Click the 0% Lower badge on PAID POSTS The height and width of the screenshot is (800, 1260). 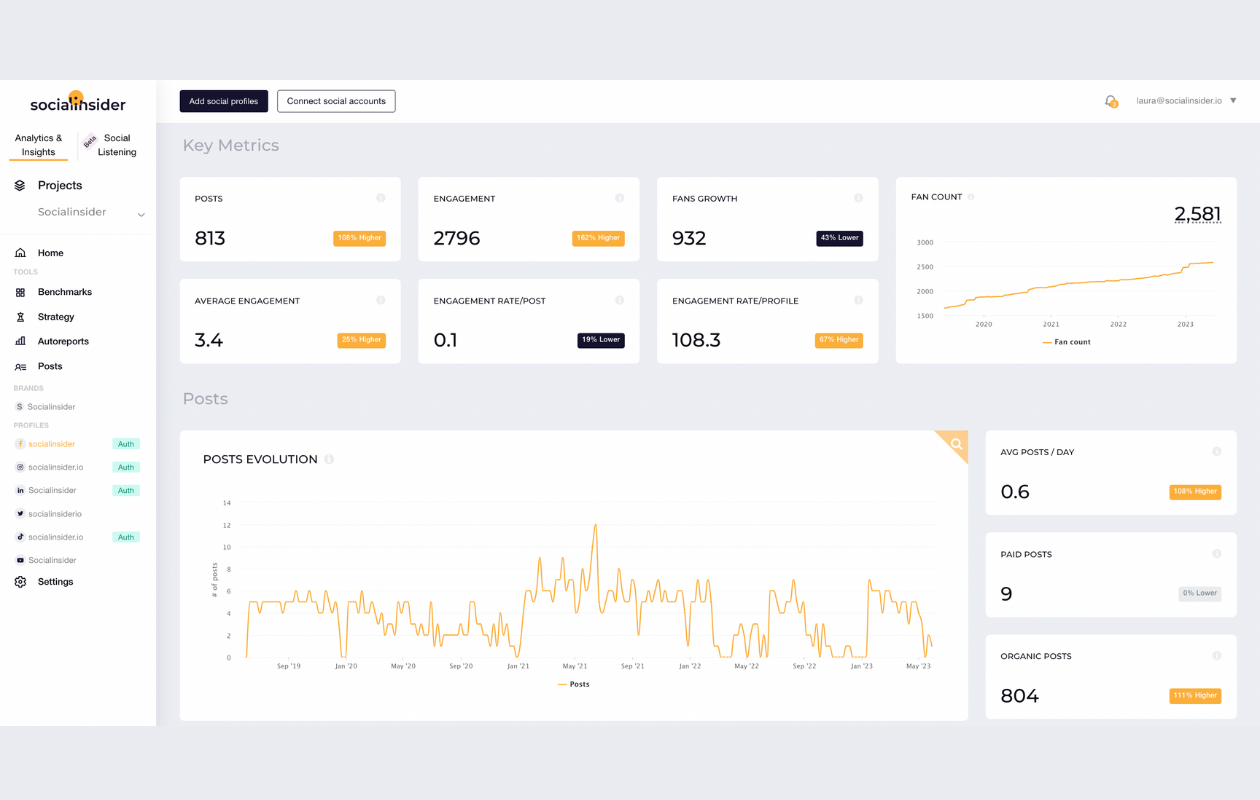(x=1200, y=593)
